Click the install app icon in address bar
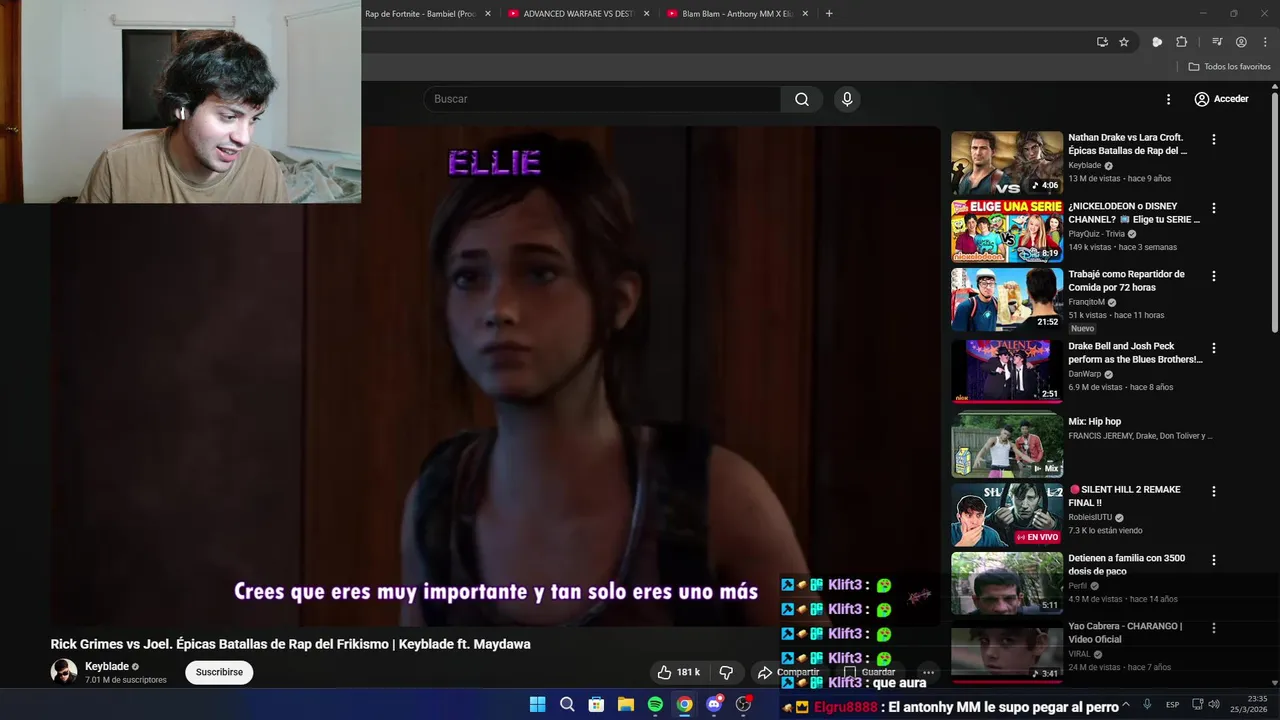 pos(1102,42)
